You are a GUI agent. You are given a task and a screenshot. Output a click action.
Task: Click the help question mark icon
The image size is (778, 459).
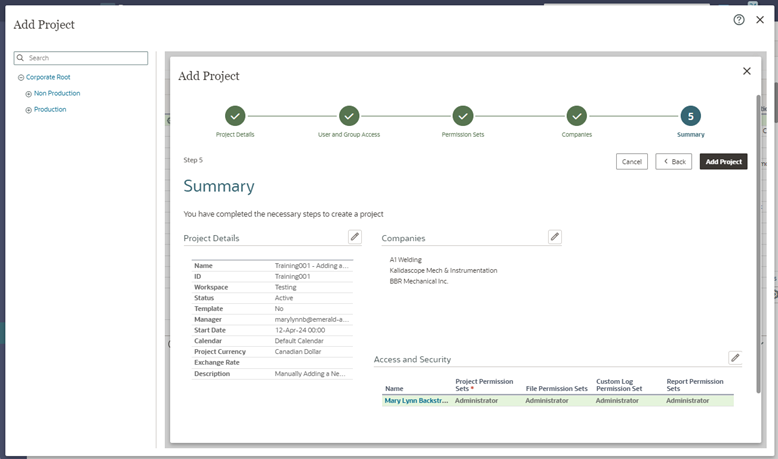click(739, 19)
